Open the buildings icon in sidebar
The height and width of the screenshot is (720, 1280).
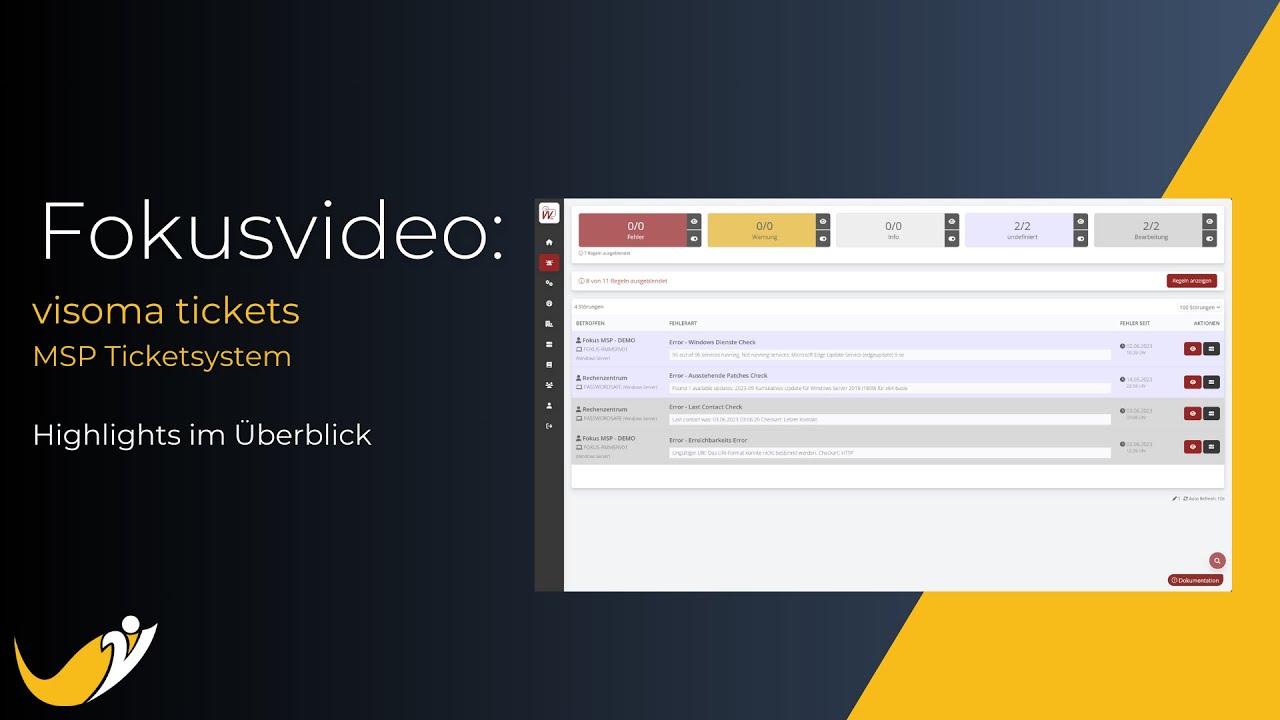549,324
